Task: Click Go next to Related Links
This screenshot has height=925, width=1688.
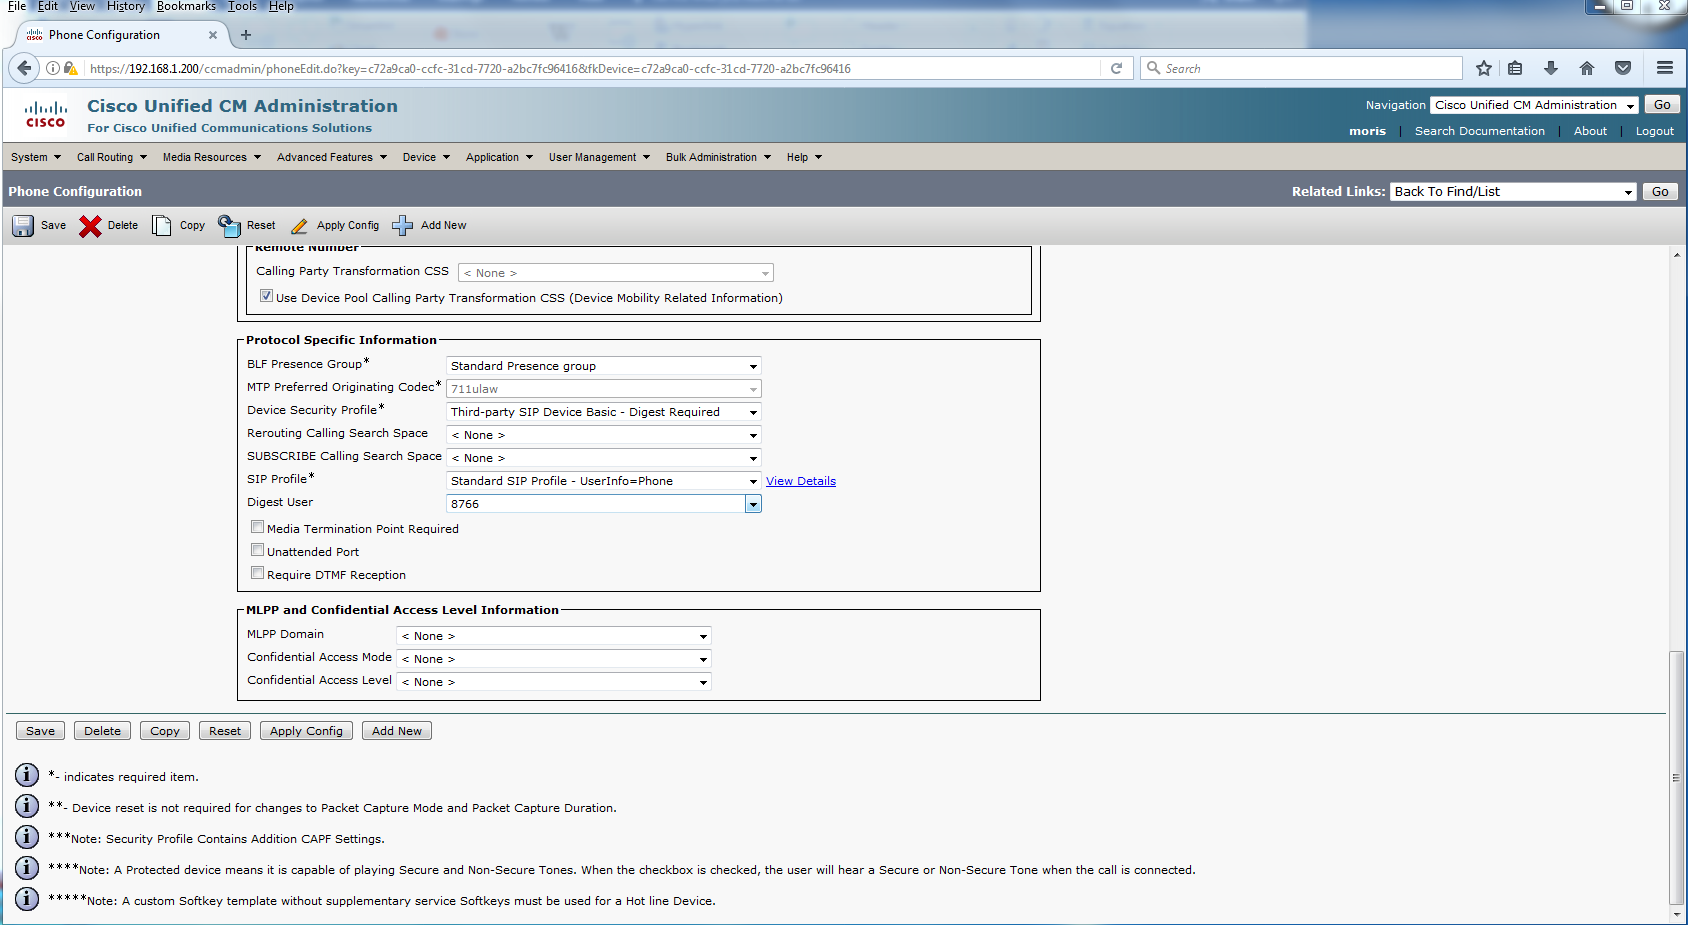Action: tap(1660, 192)
